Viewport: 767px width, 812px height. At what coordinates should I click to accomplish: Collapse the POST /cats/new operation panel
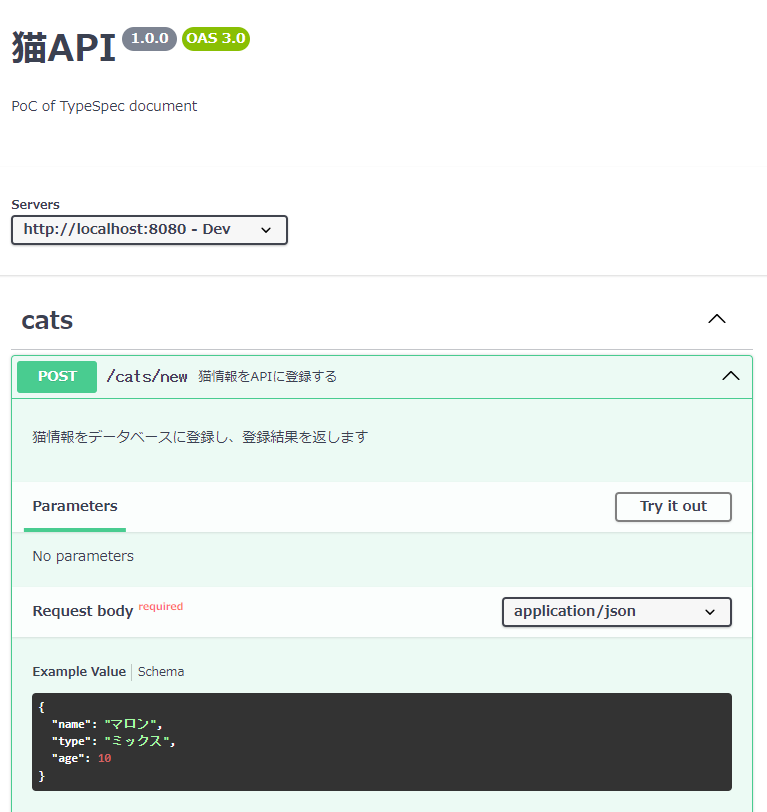pos(729,376)
